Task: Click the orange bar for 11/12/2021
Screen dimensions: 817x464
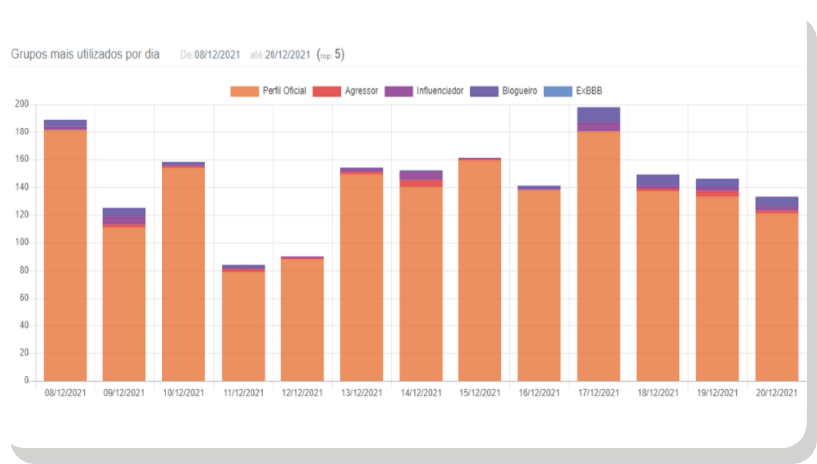Action: [243, 326]
